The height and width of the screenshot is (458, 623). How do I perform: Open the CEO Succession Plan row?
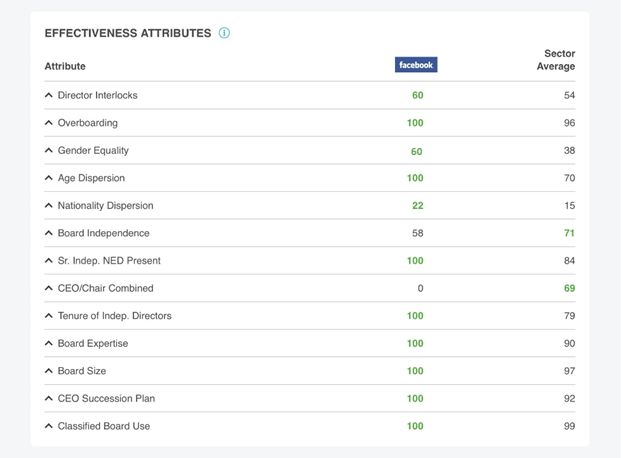(49, 399)
